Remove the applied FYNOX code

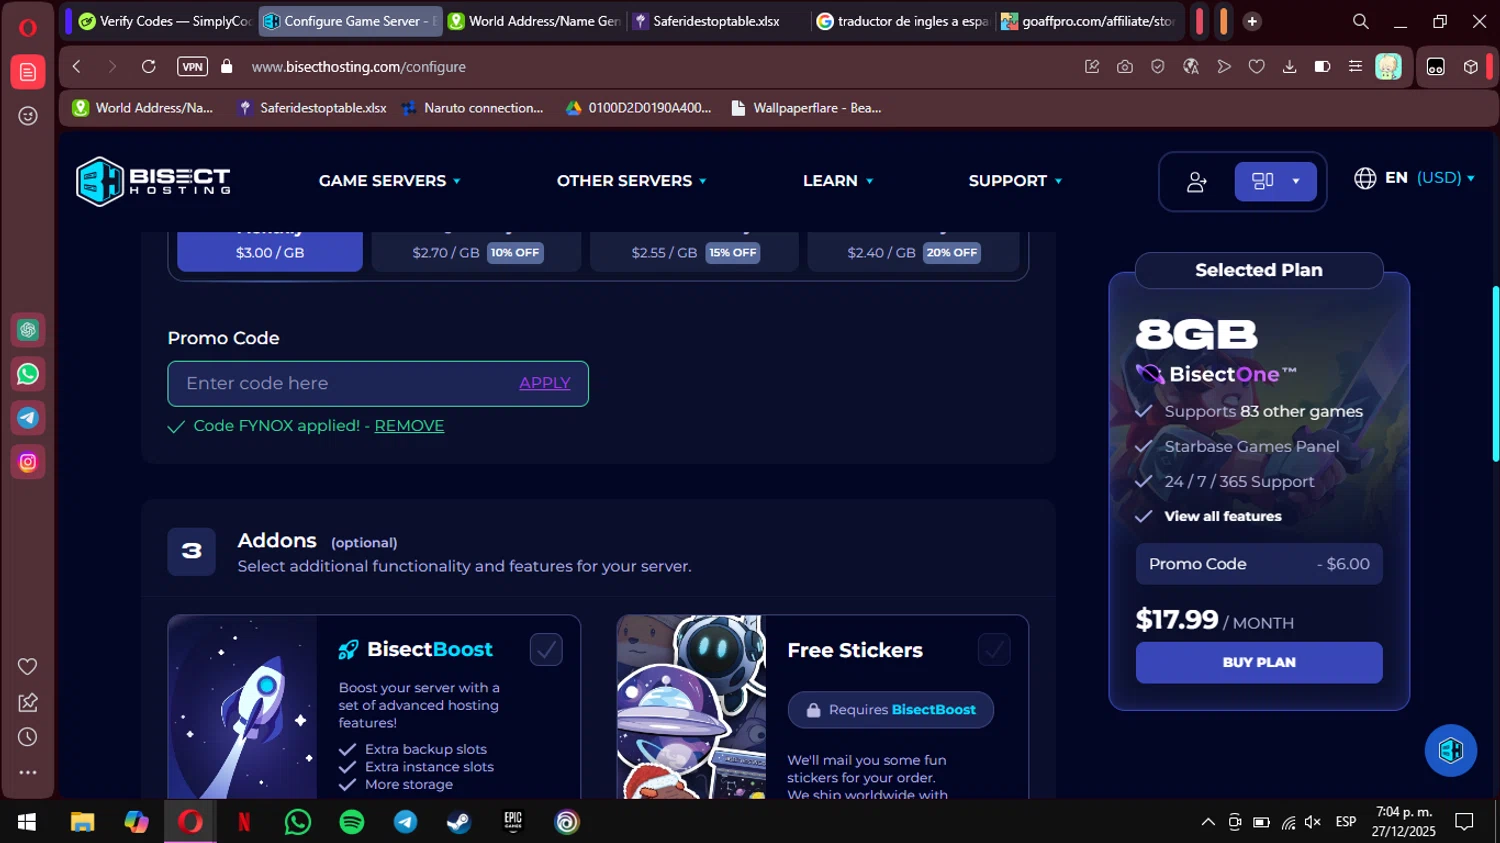[x=409, y=426]
